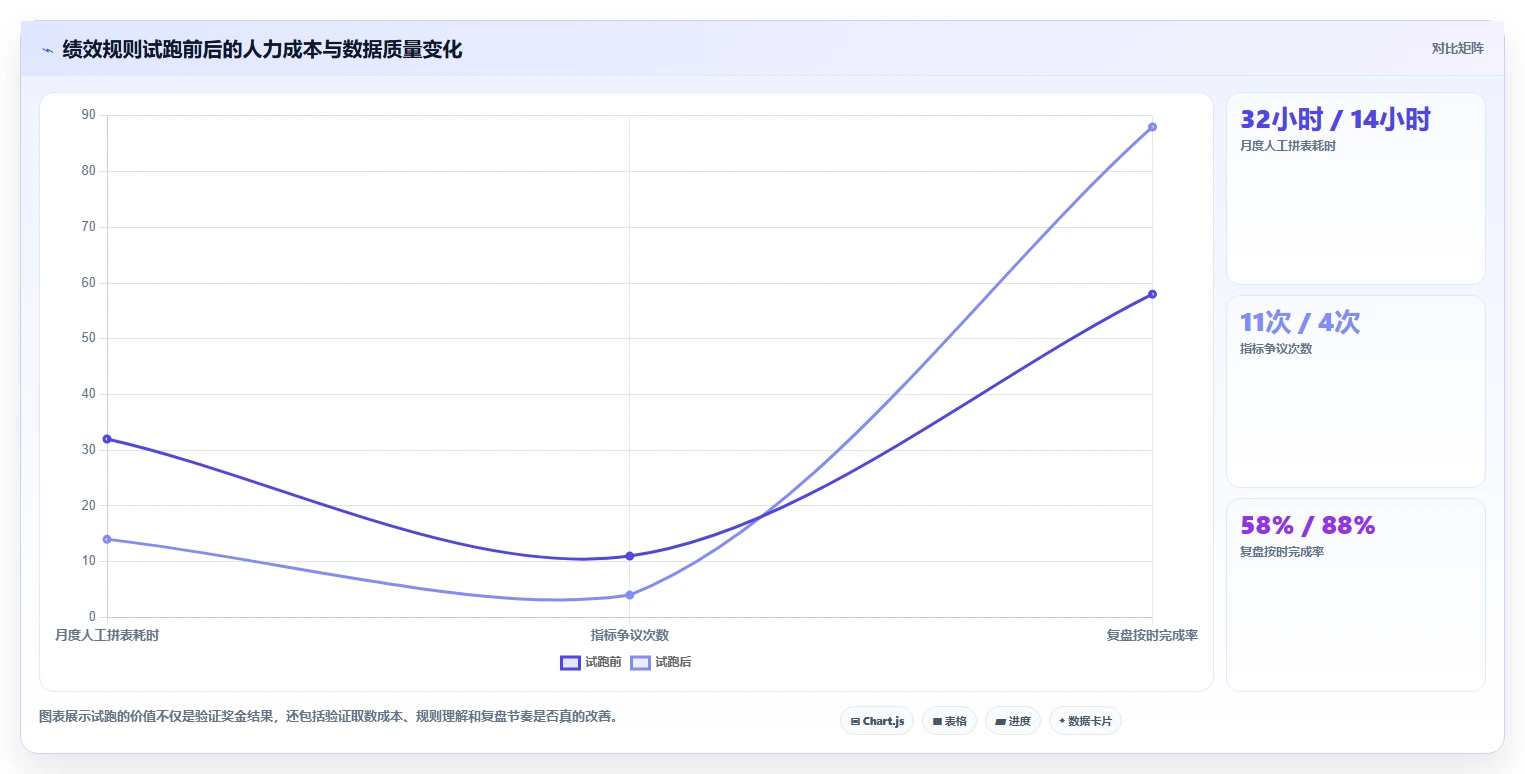Click 试跑后 data point at 88

(1152, 127)
